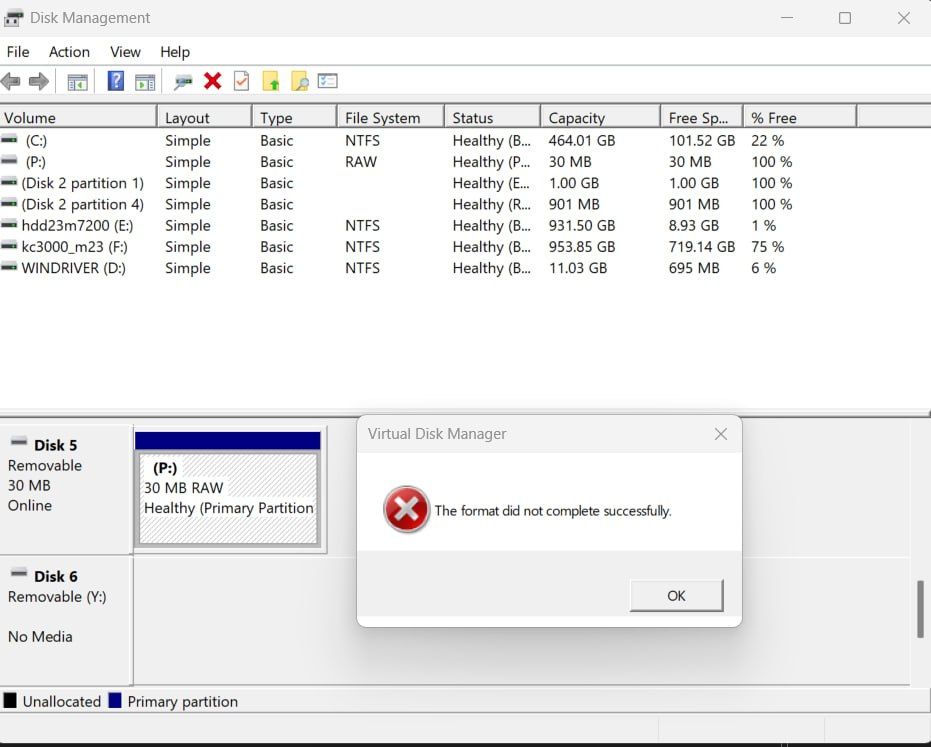Open the Action menu

(69, 52)
